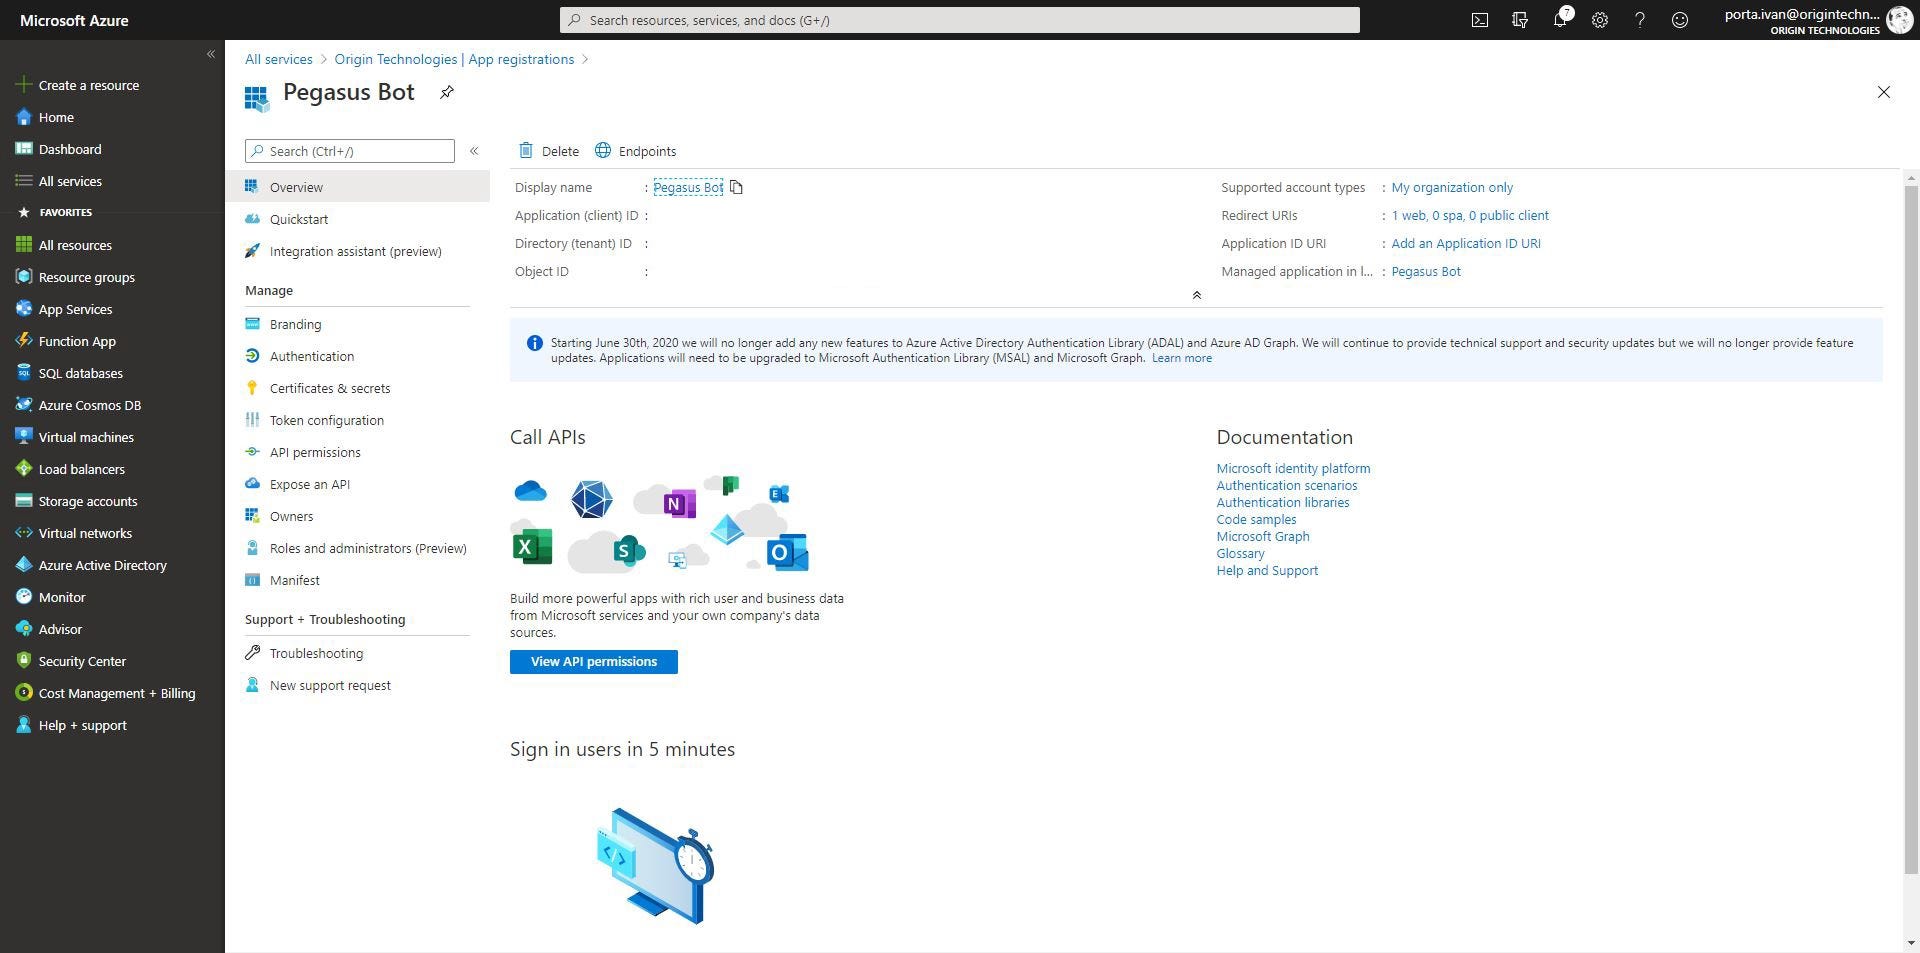The height and width of the screenshot is (953, 1920).
Task: Click the Learn more link in the notice
Action: [x=1181, y=358]
